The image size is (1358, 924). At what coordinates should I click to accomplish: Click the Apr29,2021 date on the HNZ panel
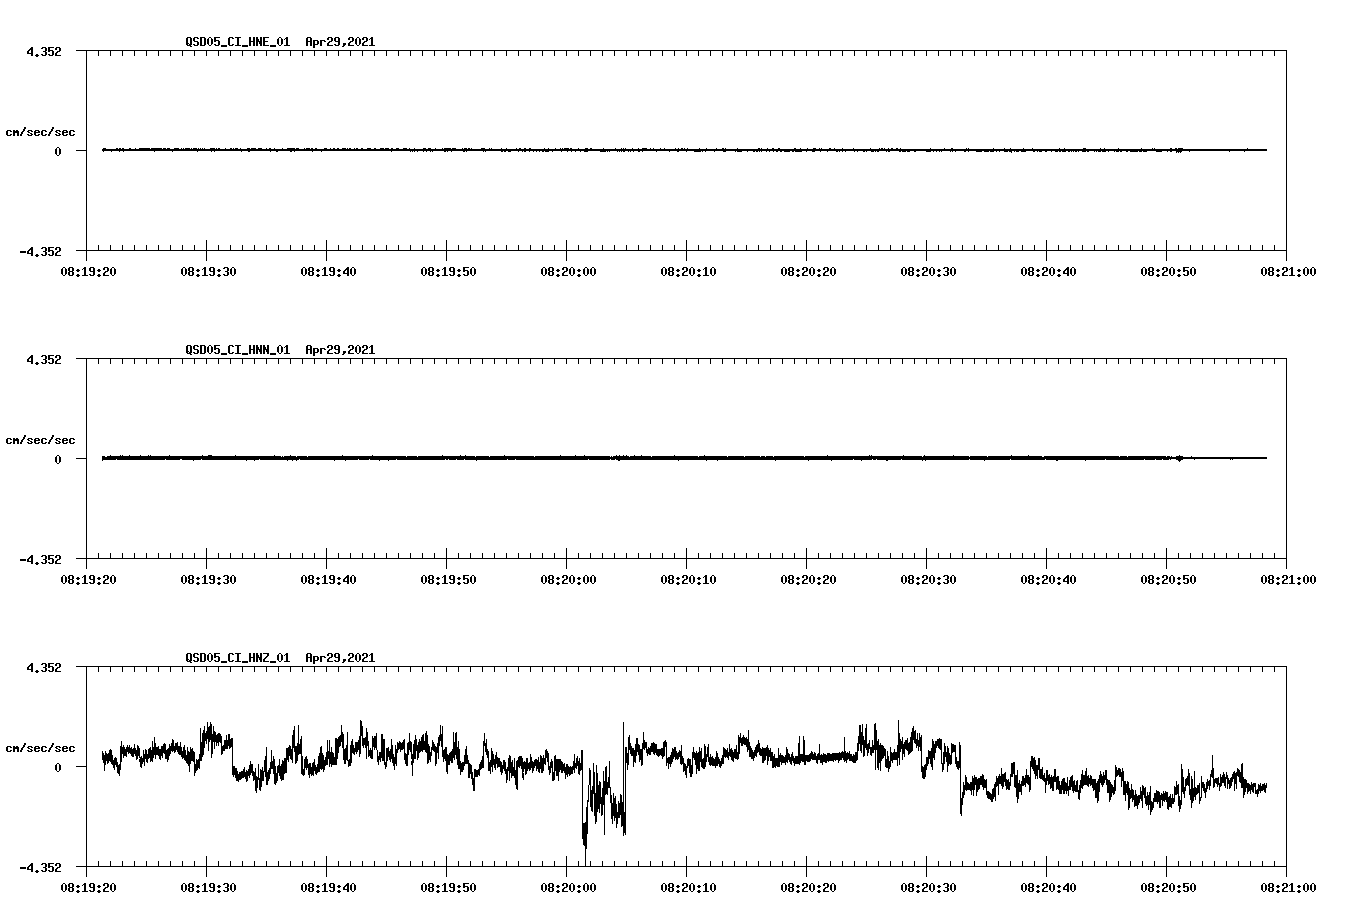pyautogui.click(x=339, y=658)
